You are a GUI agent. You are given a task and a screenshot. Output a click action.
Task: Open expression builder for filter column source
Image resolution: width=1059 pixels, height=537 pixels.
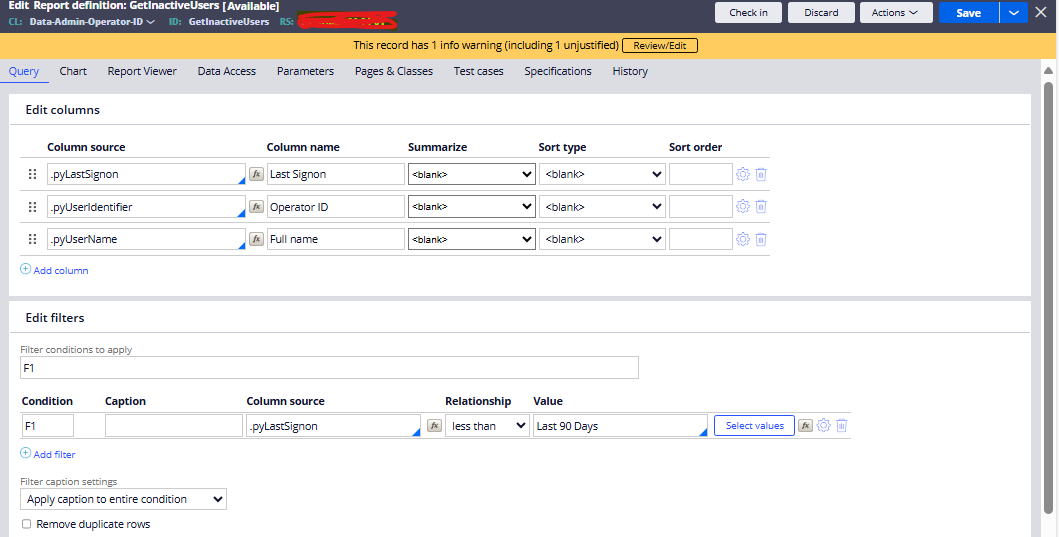(435, 426)
